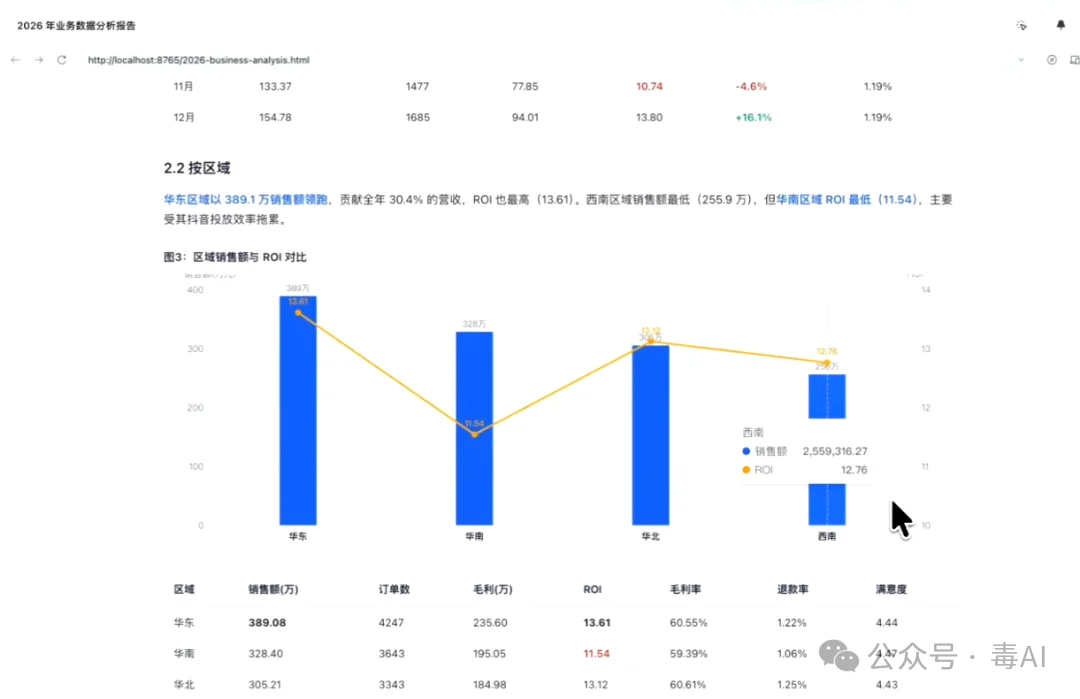Click the 59.39% margin cell

click(689, 654)
